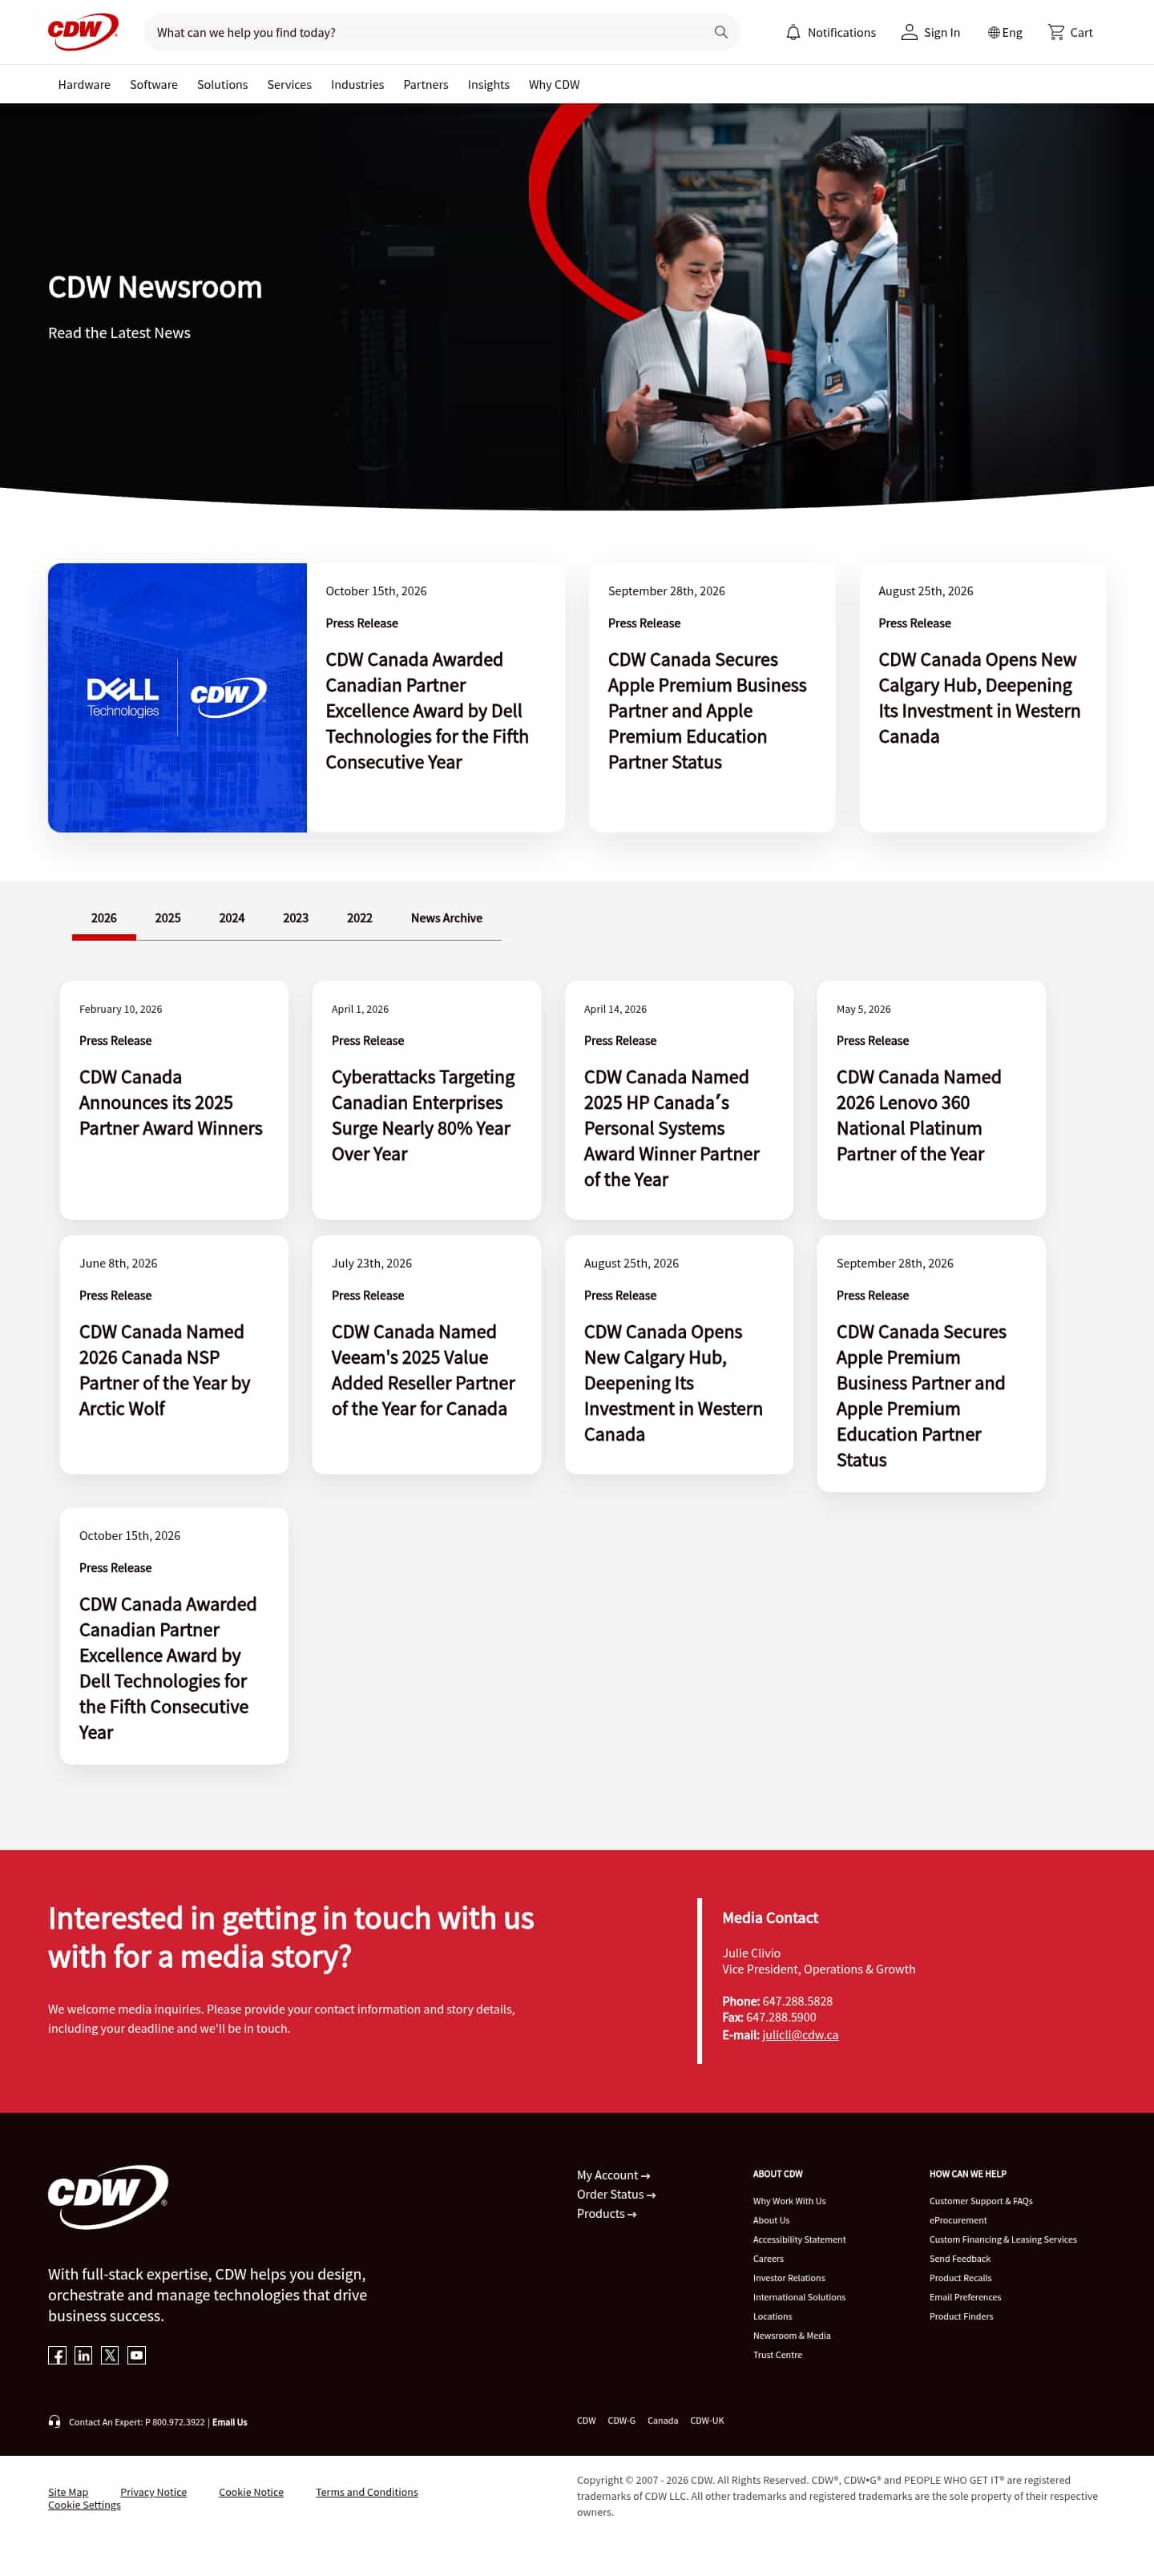Screen dimensions: 1154x2576
Task: Open Customer Support & FAQs
Action: pyautogui.click(x=981, y=2201)
